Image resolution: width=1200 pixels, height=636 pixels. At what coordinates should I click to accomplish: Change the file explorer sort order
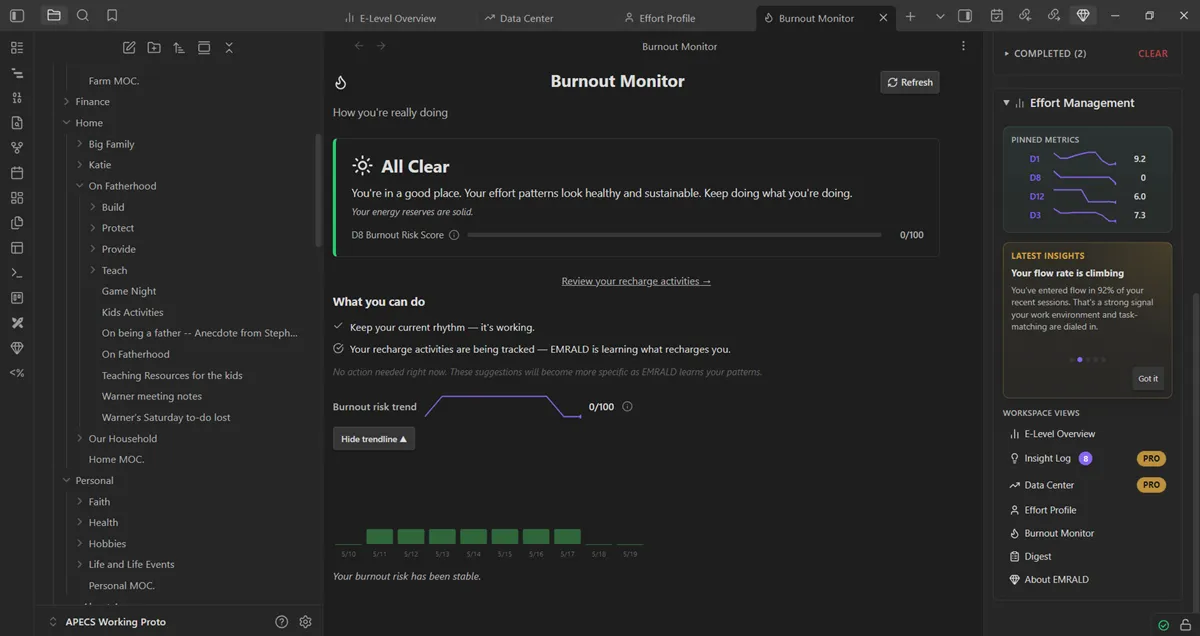[179, 48]
